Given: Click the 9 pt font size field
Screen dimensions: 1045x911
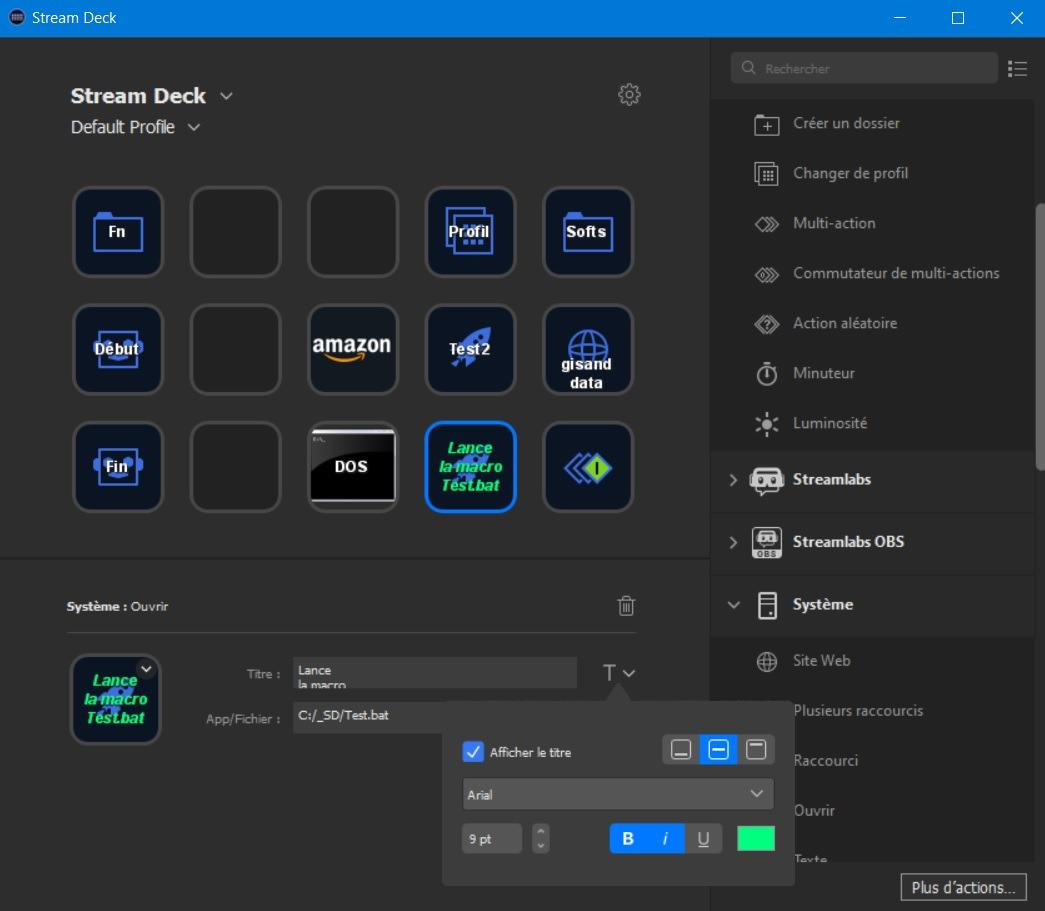Looking at the screenshot, I should pyautogui.click(x=492, y=838).
